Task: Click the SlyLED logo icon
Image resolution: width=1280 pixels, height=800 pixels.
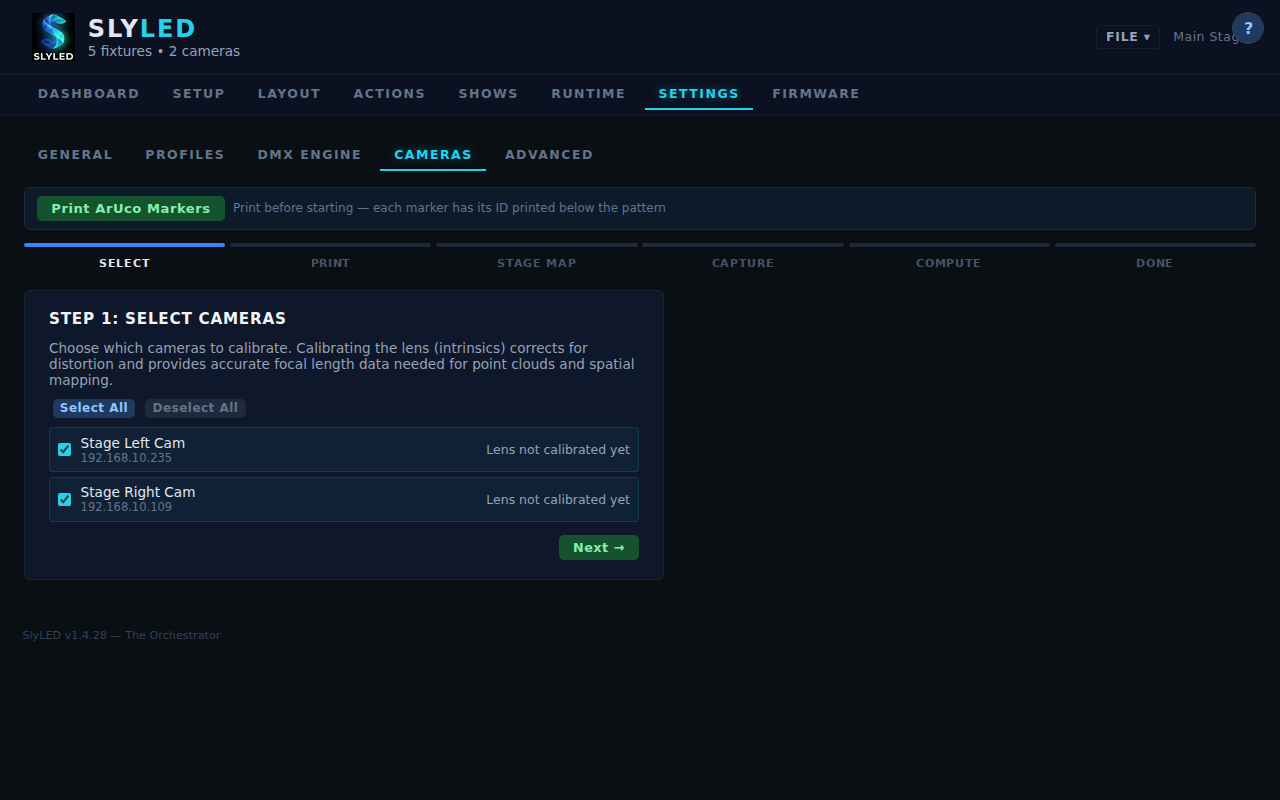Action: [53, 37]
